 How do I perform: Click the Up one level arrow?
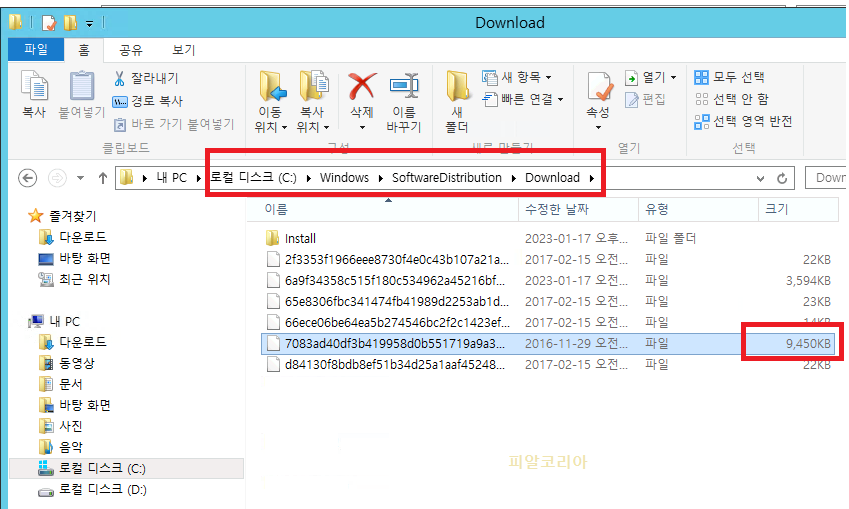click(103, 178)
